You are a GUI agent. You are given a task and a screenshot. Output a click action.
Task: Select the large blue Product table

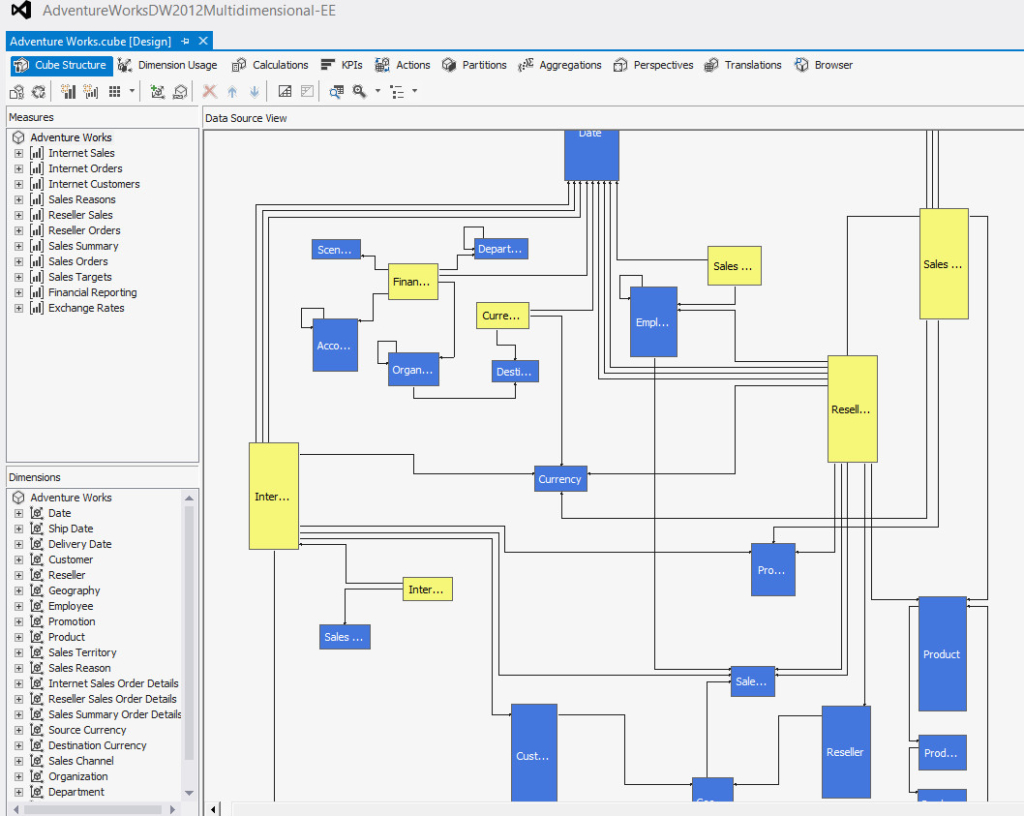pyautogui.click(x=942, y=654)
